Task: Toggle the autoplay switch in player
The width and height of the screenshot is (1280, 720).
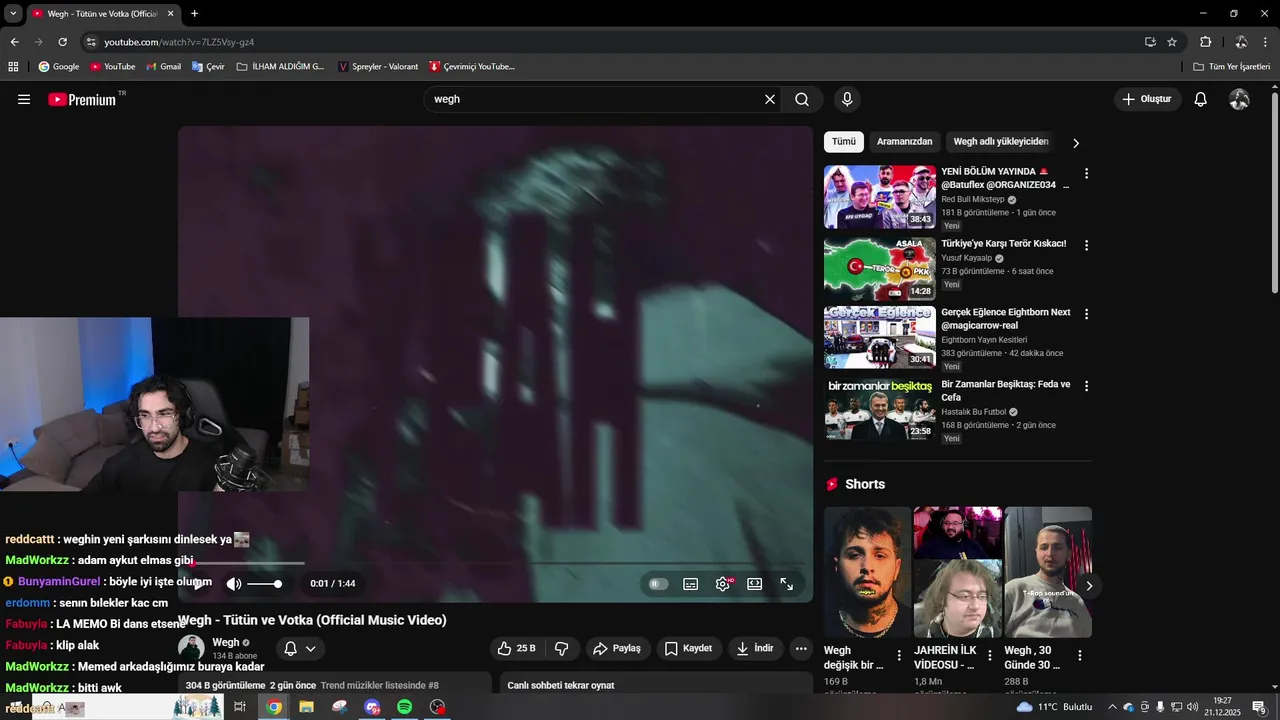Action: 658,584
